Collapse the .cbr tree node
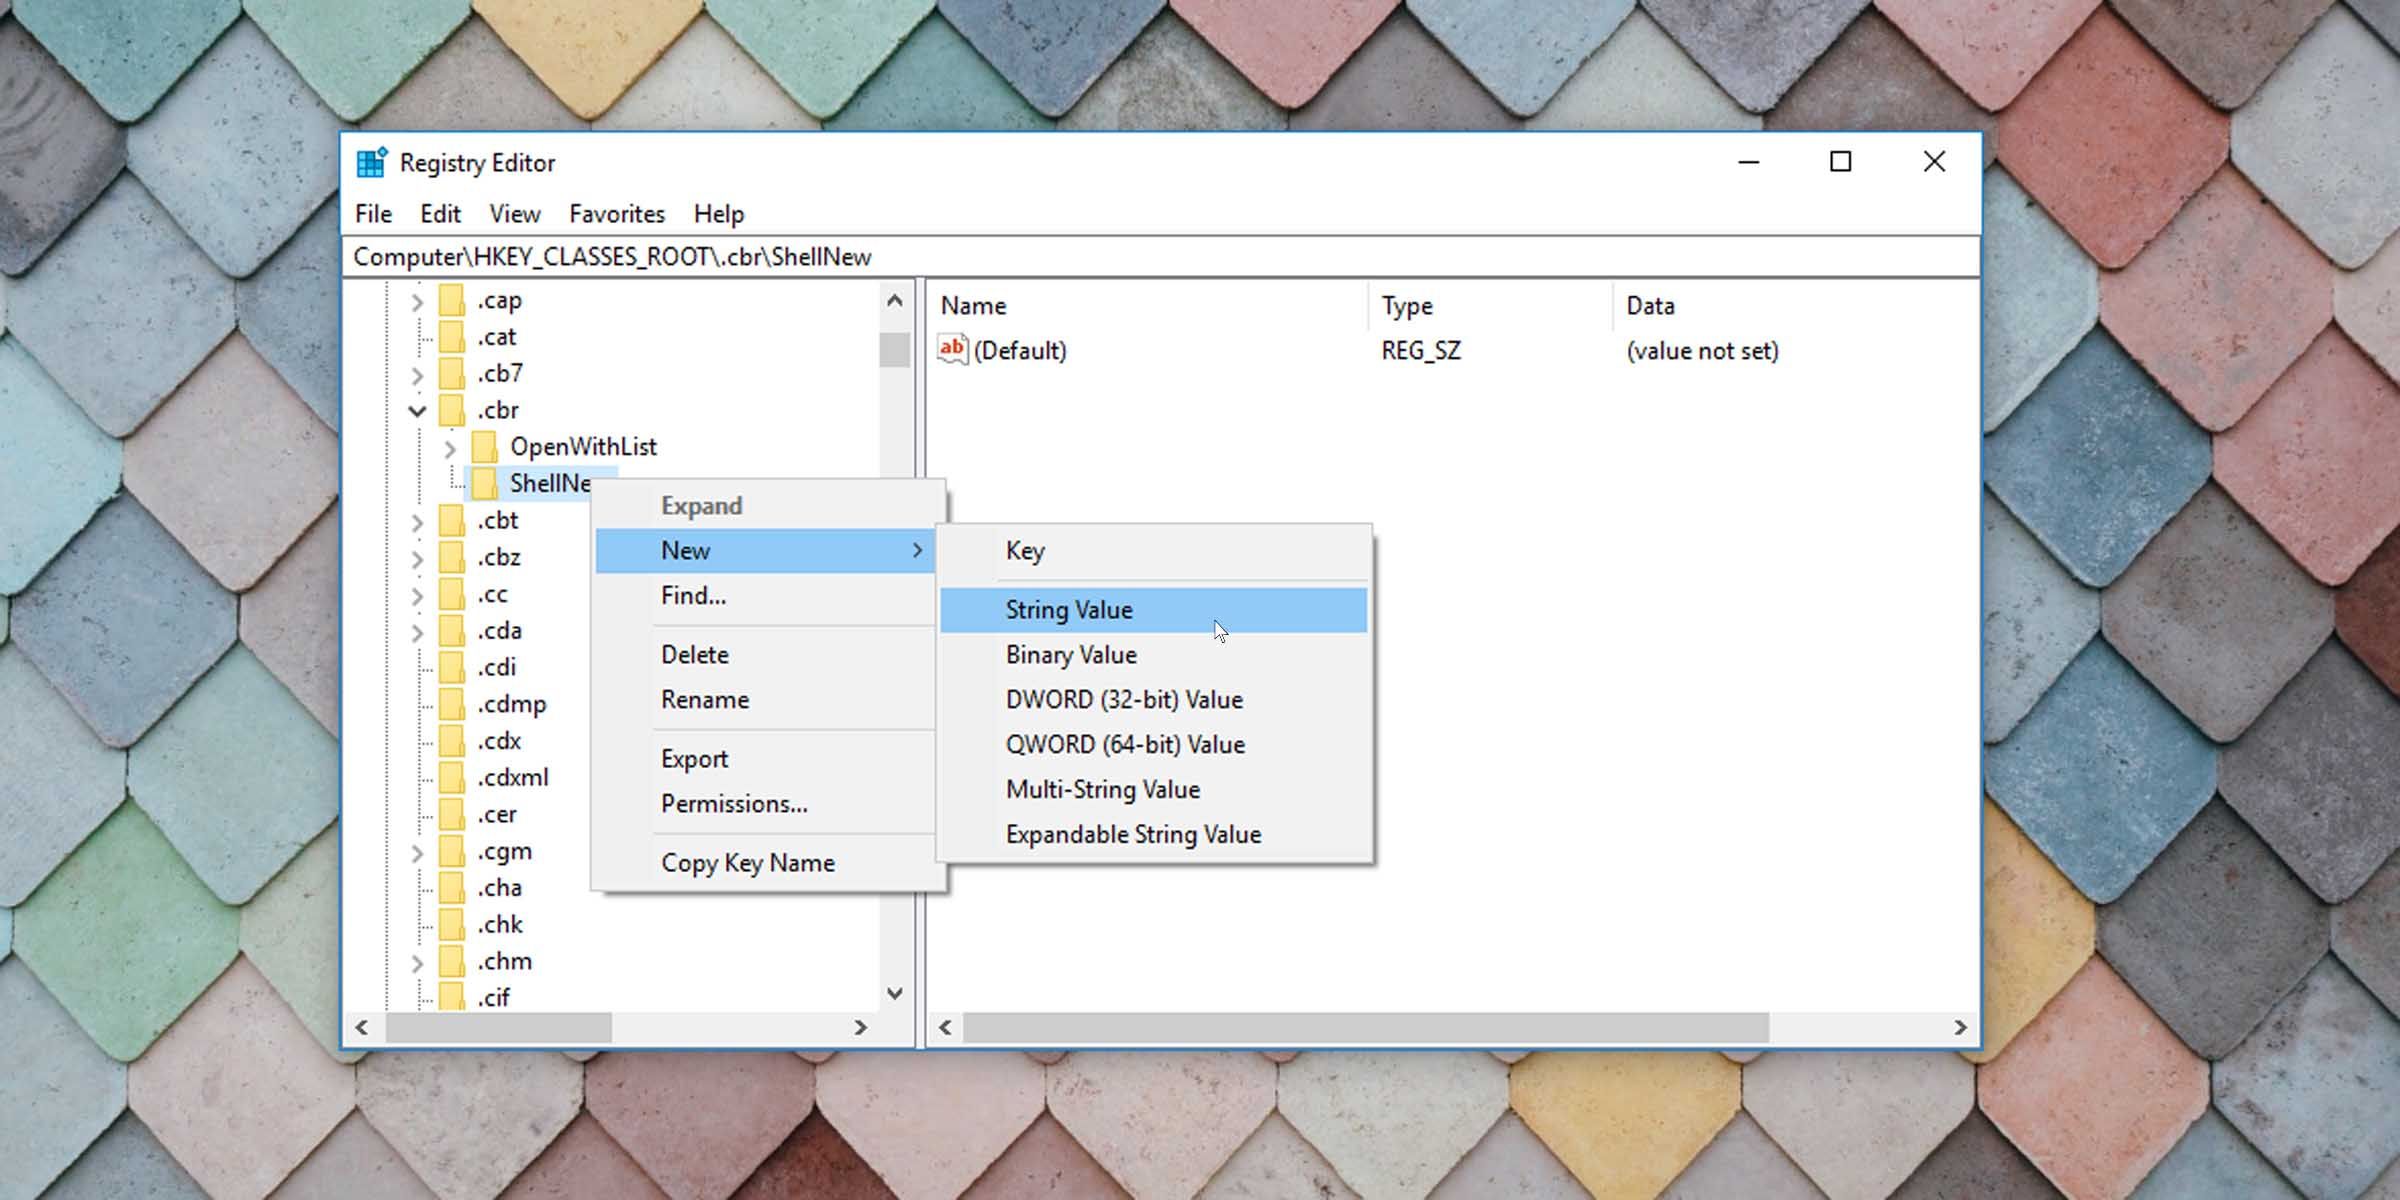This screenshot has height=1200, width=2400. click(417, 411)
